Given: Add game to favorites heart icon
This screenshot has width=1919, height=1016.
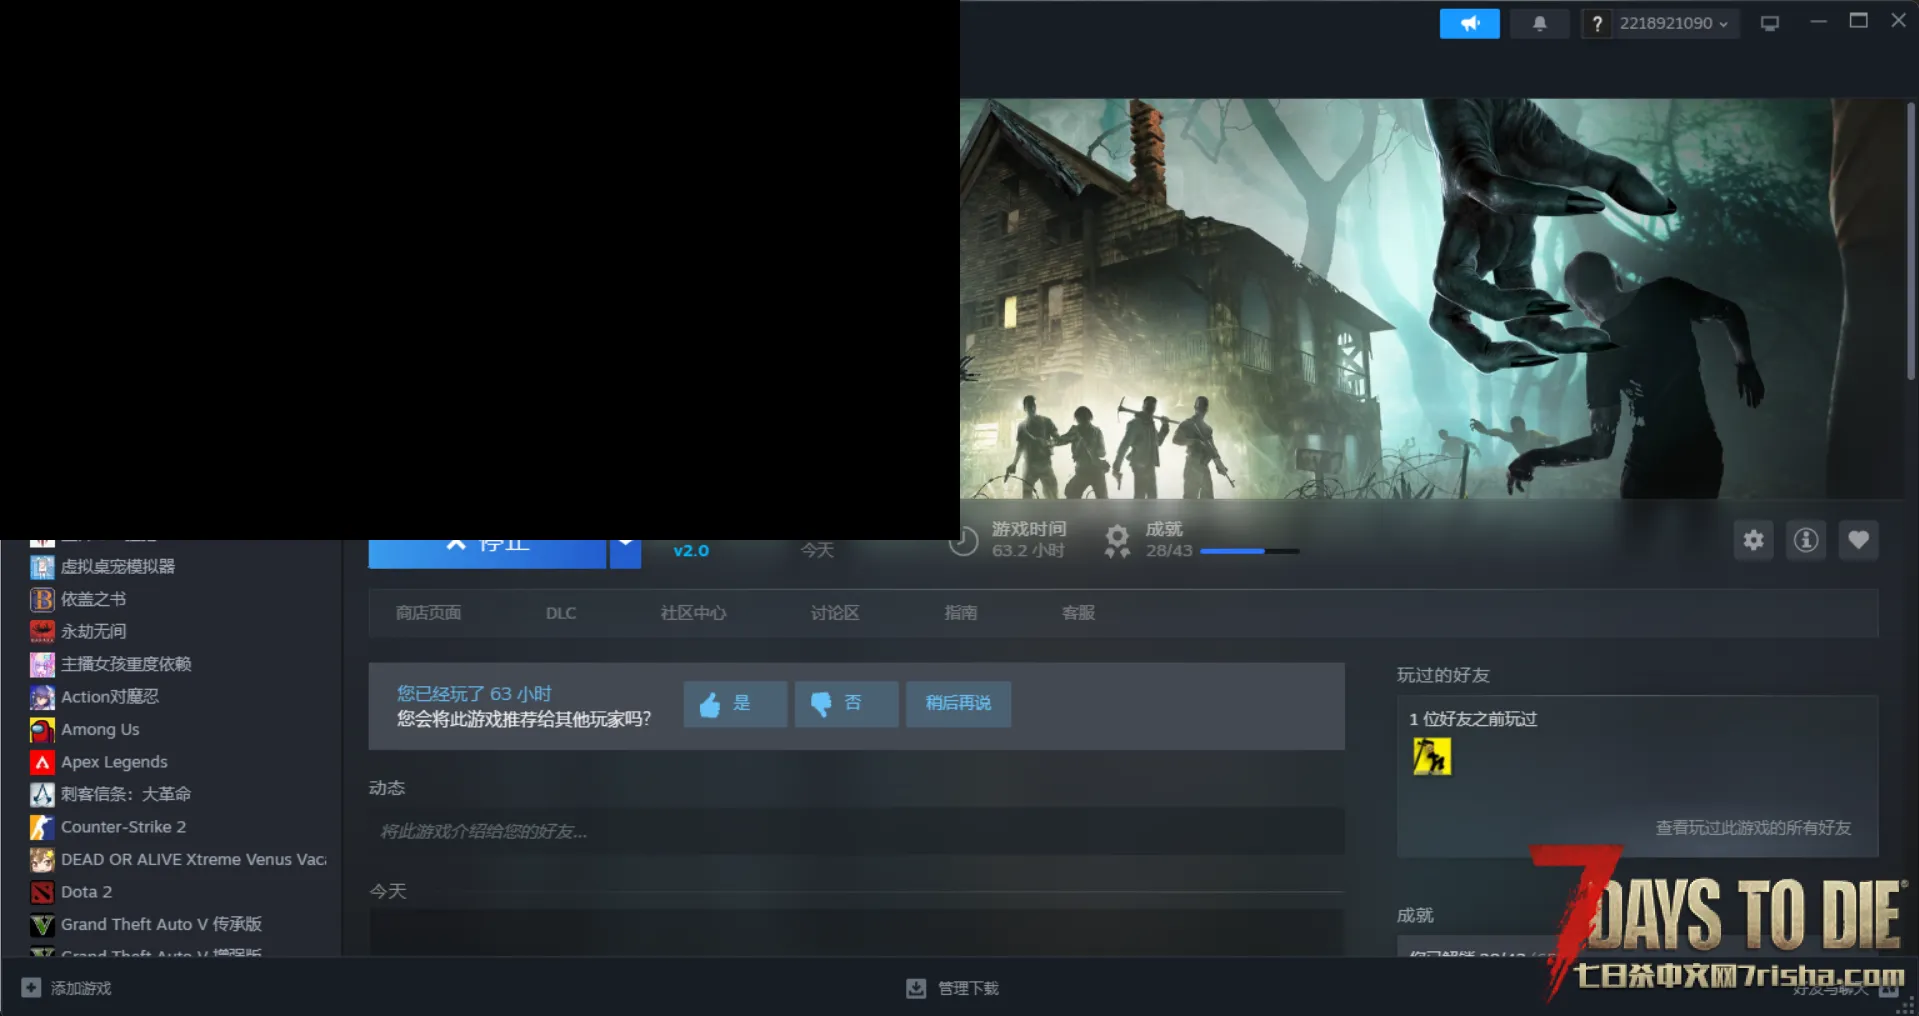Looking at the screenshot, I should 1858,541.
